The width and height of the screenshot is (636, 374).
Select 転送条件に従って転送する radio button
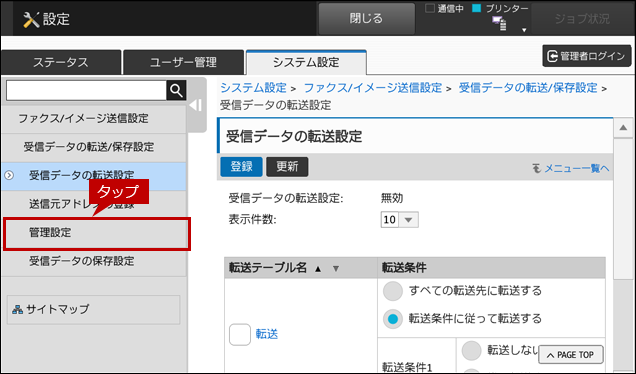coord(393,319)
